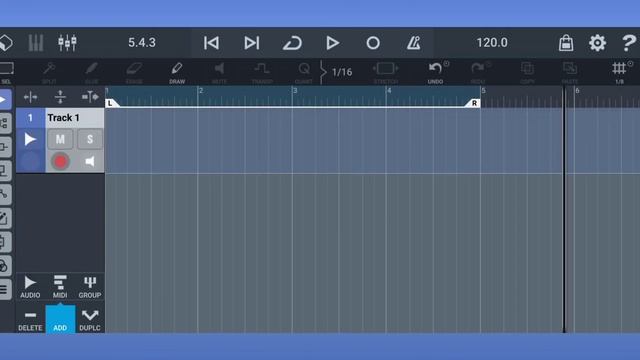The height and width of the screenshot is (360, 640).
Task: Duplicate the track with DUPLC
Action: [x=90, y=320]
